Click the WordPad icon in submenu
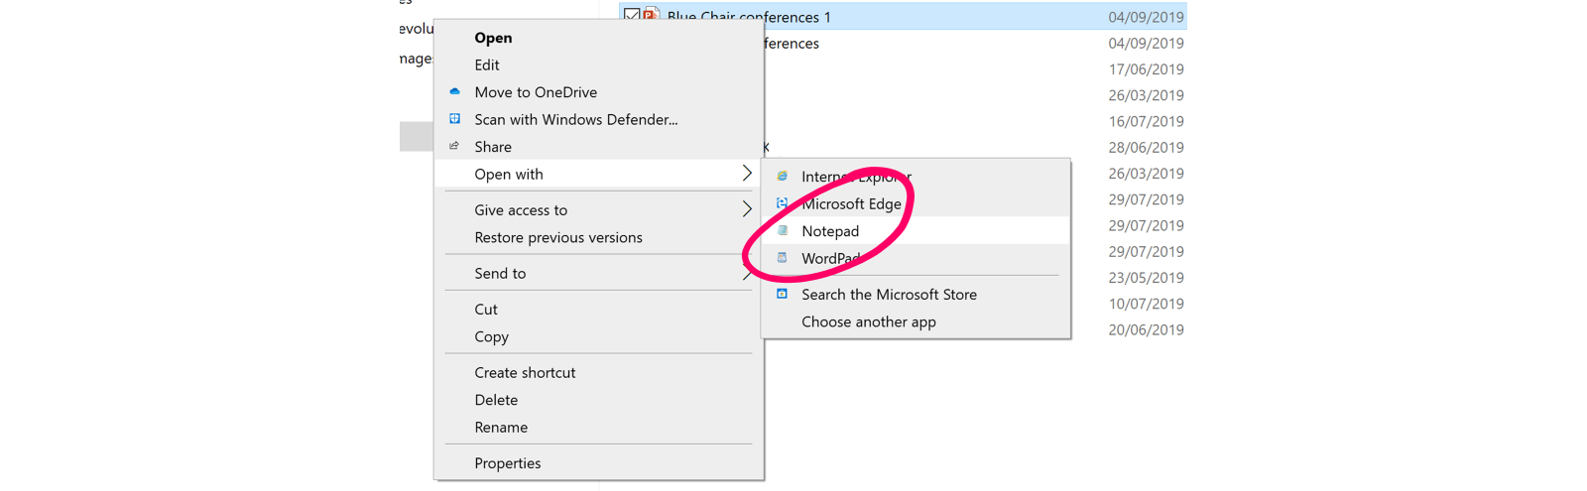This screenshot has width=1587, height=491. (782, 258)
